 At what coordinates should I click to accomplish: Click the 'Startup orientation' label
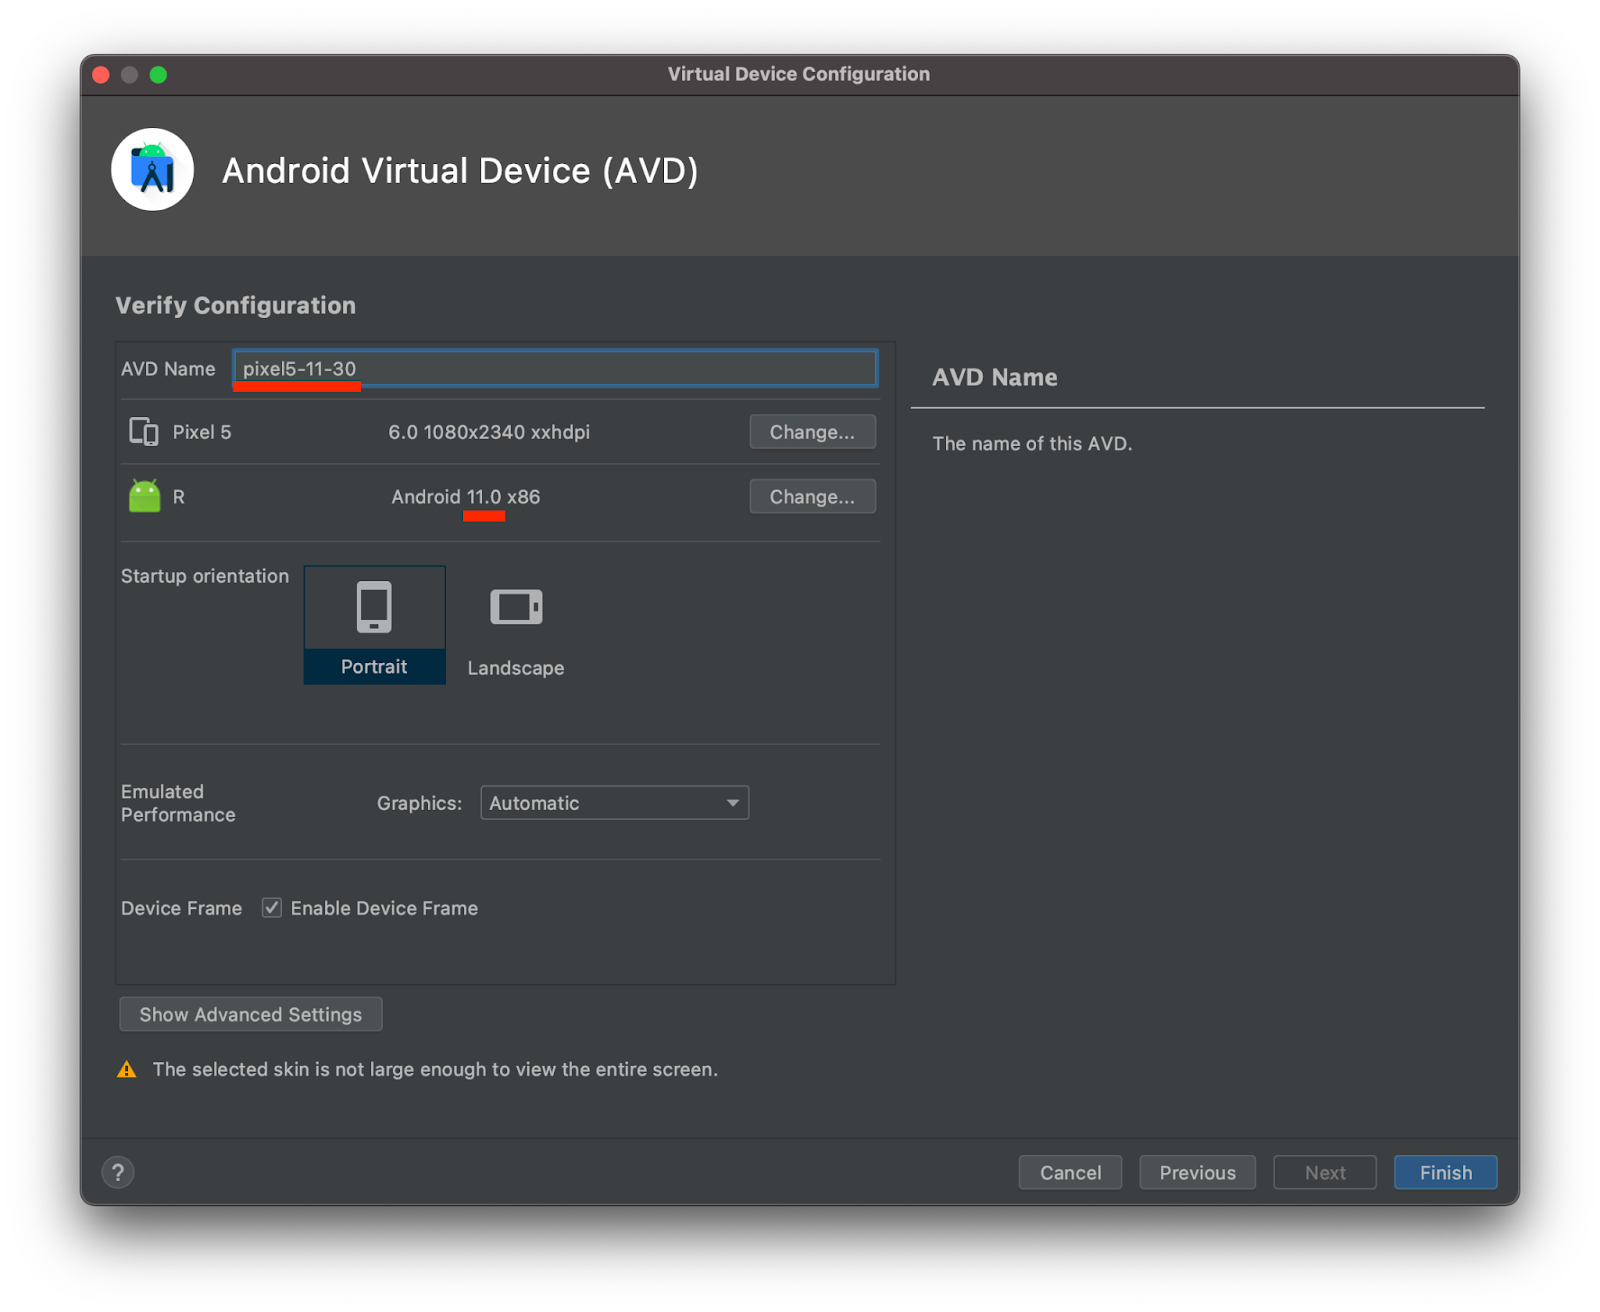click(205, 576)
